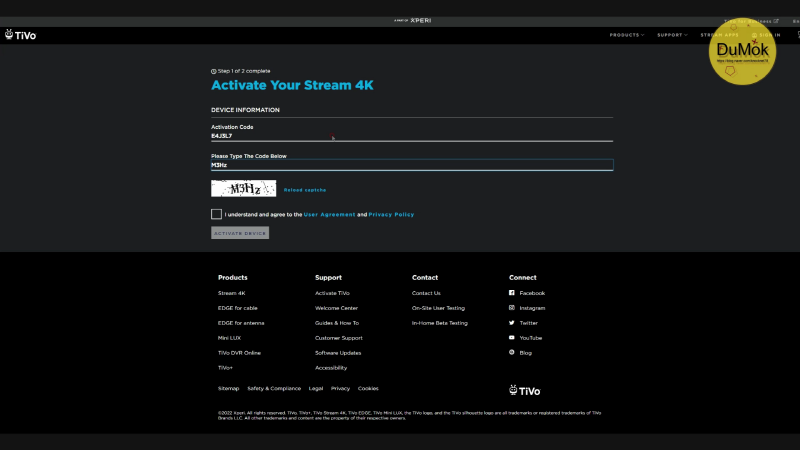The height and width of the screenshot is (450, 800).
Task: Open the Privacy Policy link
Action: point(391,215)
